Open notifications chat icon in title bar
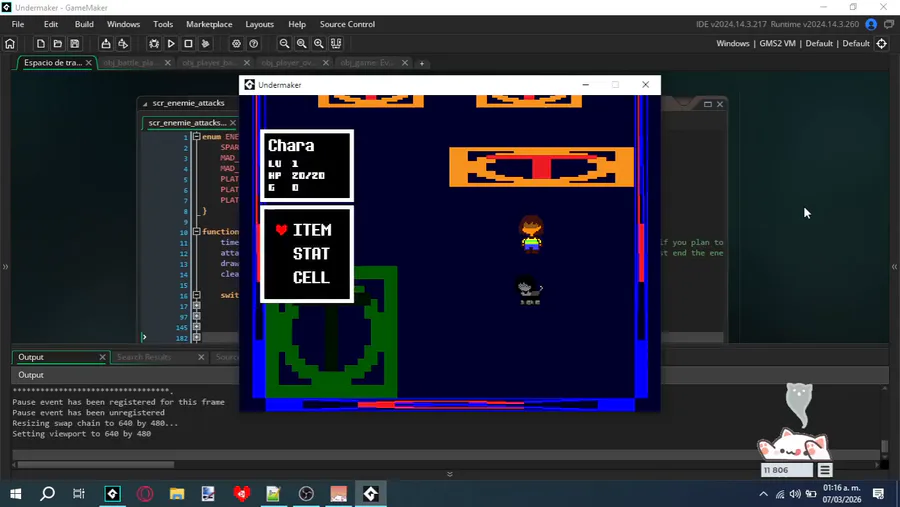The height and width of the screenshot is (507, 900). (x=889, y=24)
